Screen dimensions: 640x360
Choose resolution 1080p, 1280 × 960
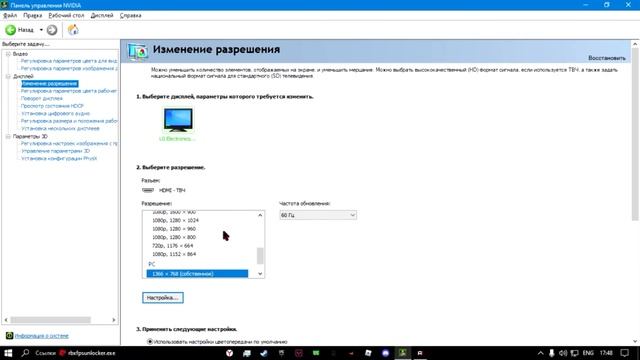pos(174,229)
